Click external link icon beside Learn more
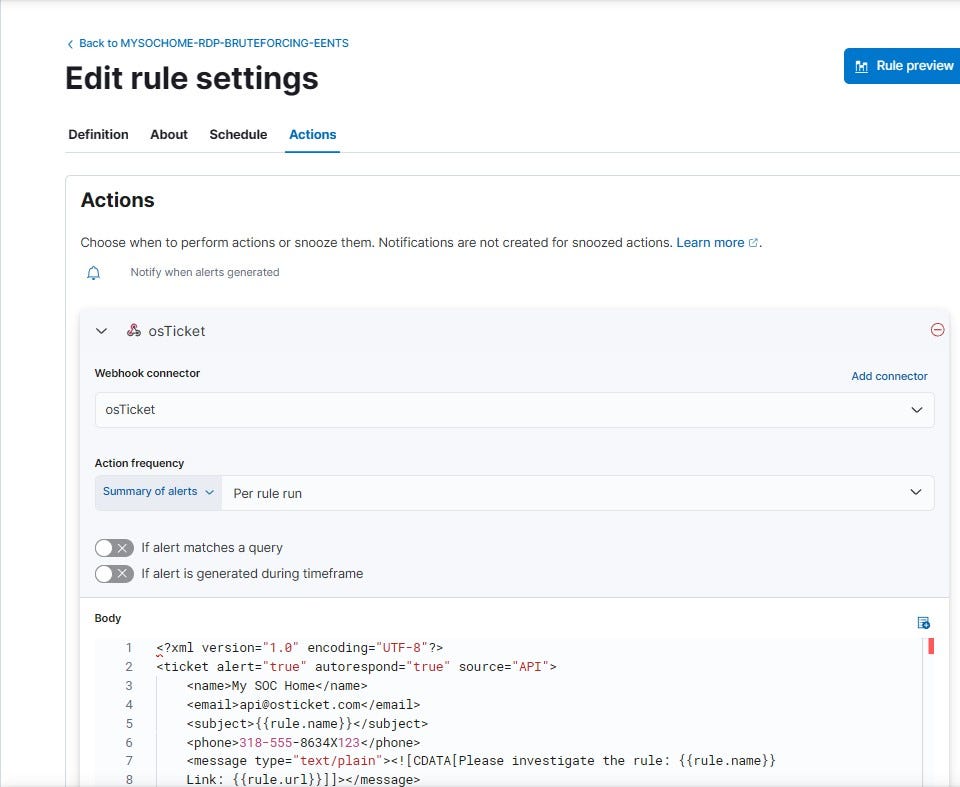Screen dimensions: 960x787 coord(753,243)
